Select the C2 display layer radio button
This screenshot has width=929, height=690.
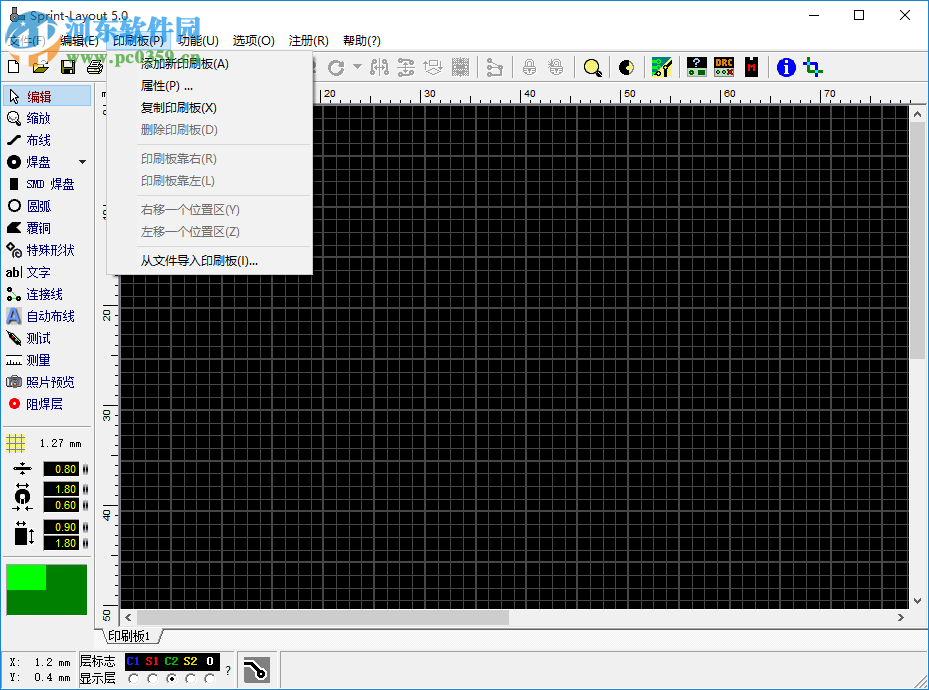tap(172, 678)
